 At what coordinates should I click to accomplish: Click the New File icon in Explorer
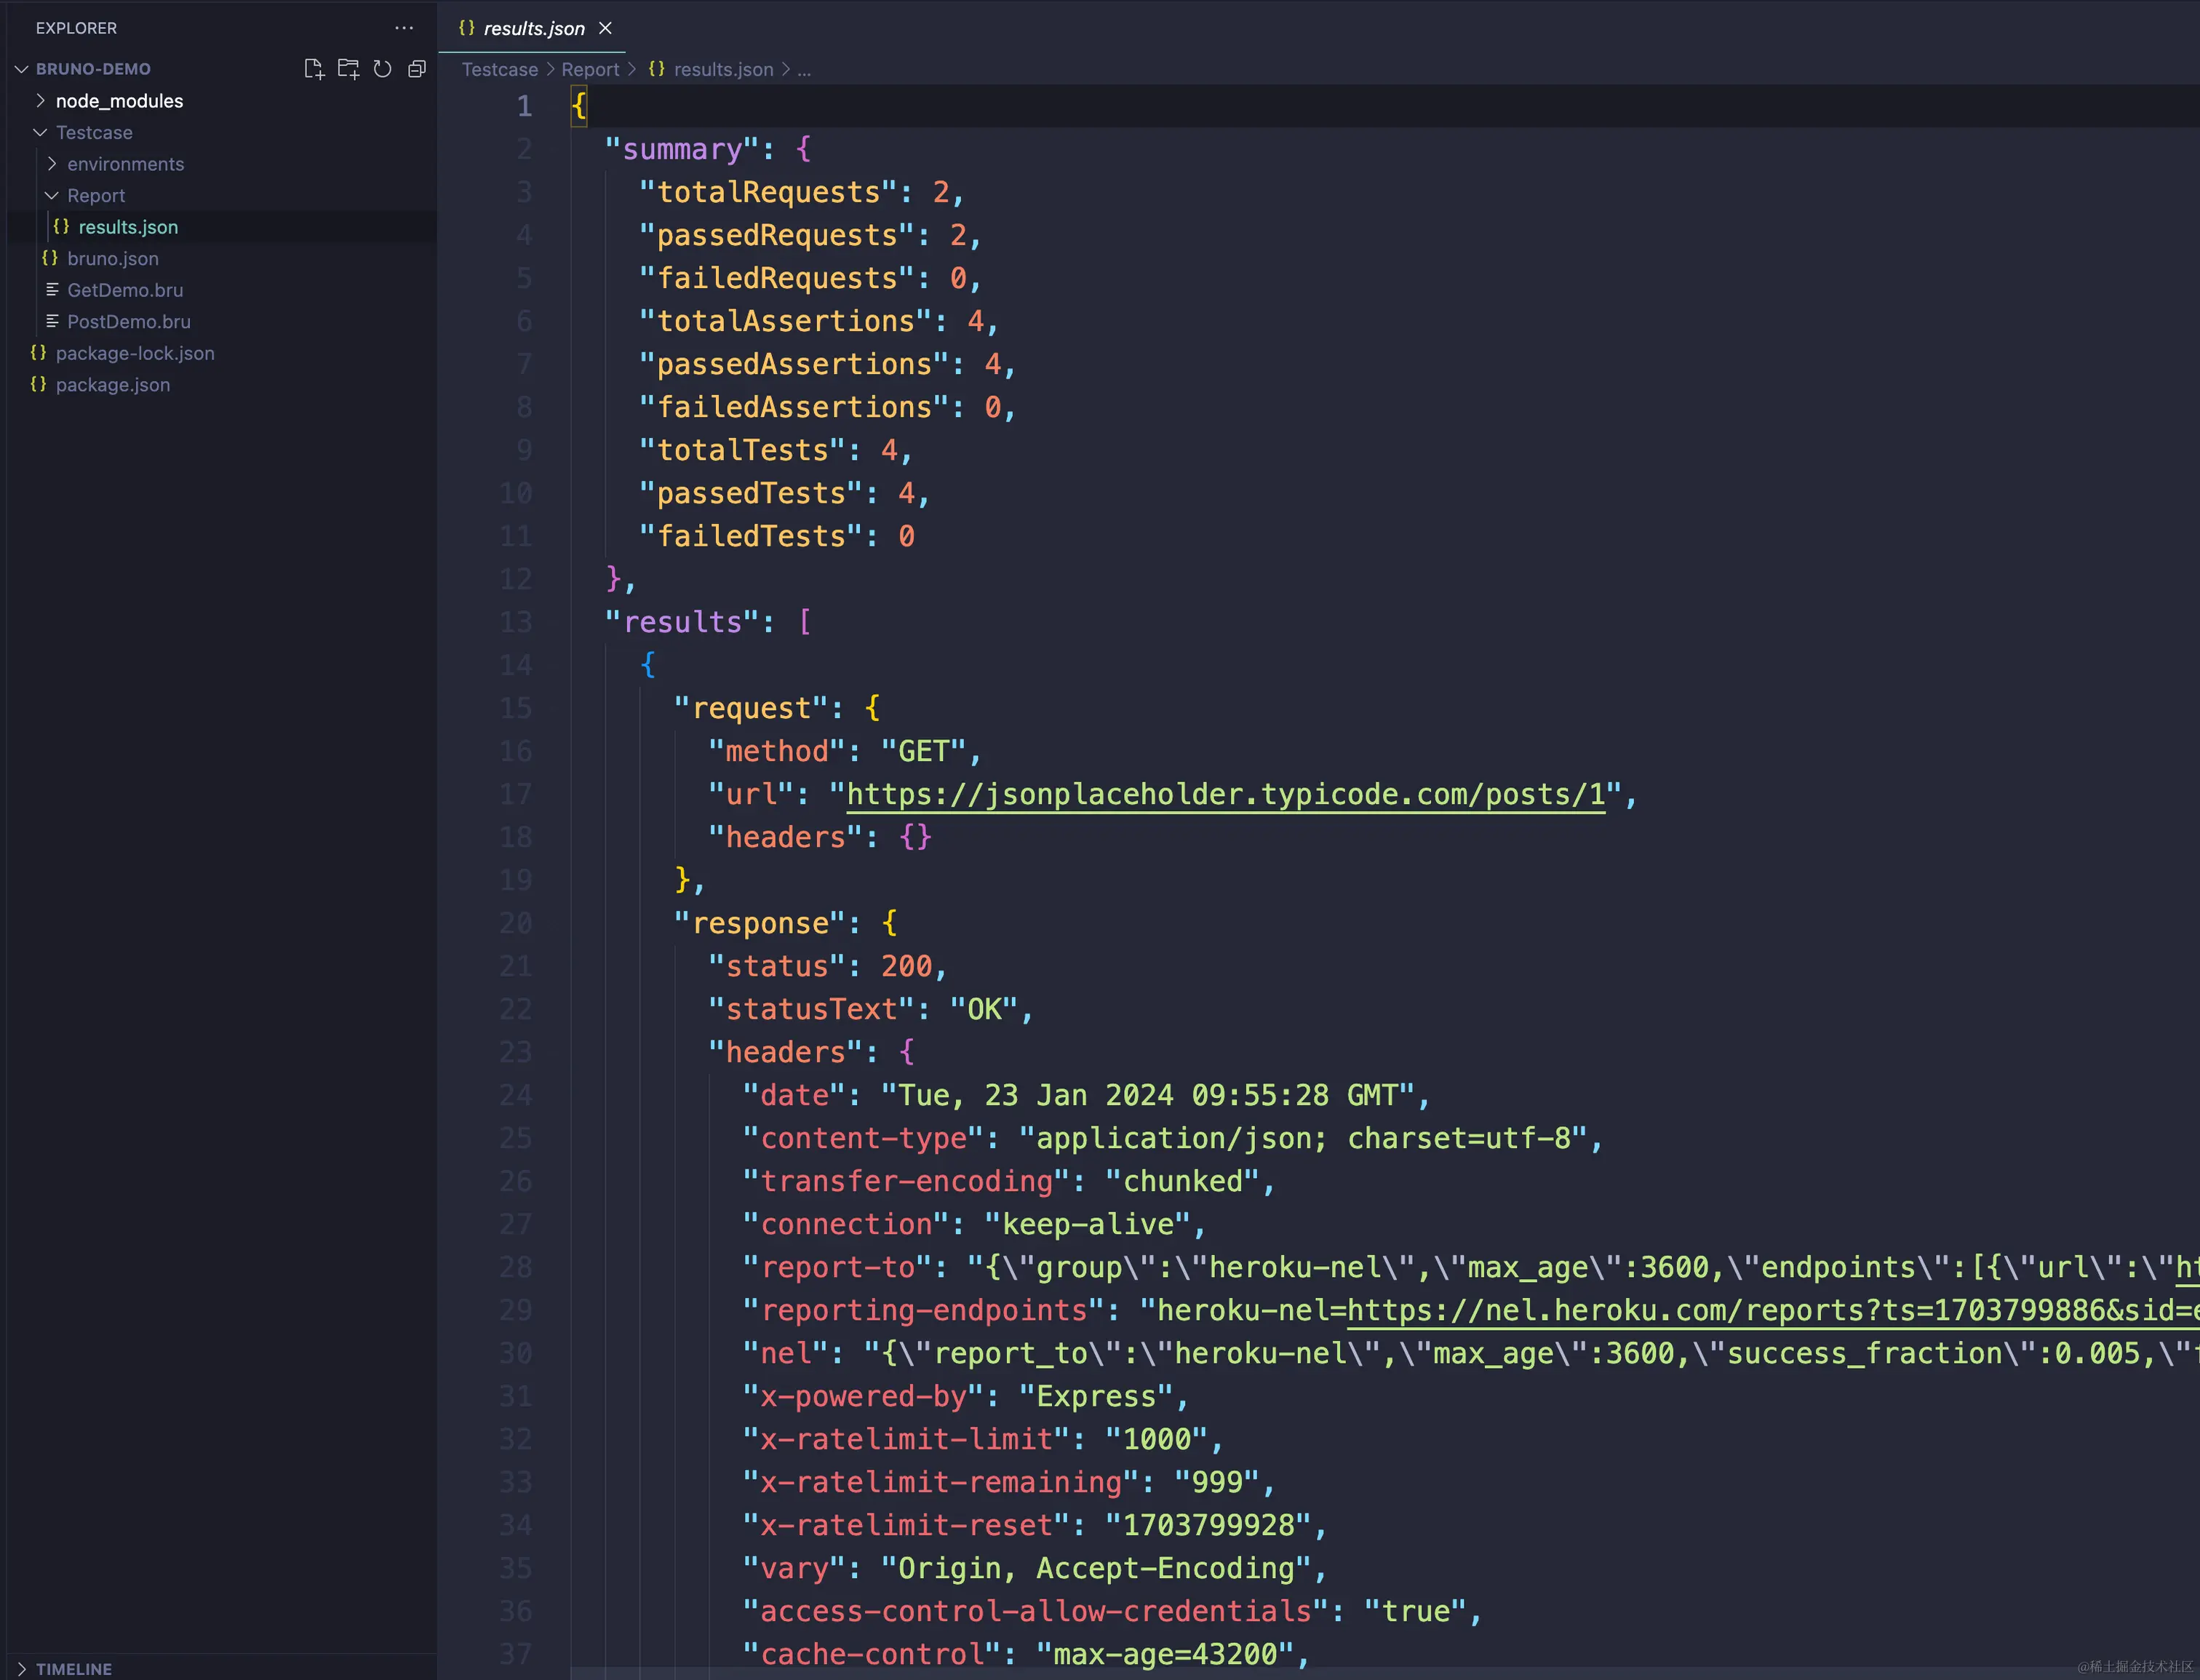pyautogui.click(x=314, y=69)
